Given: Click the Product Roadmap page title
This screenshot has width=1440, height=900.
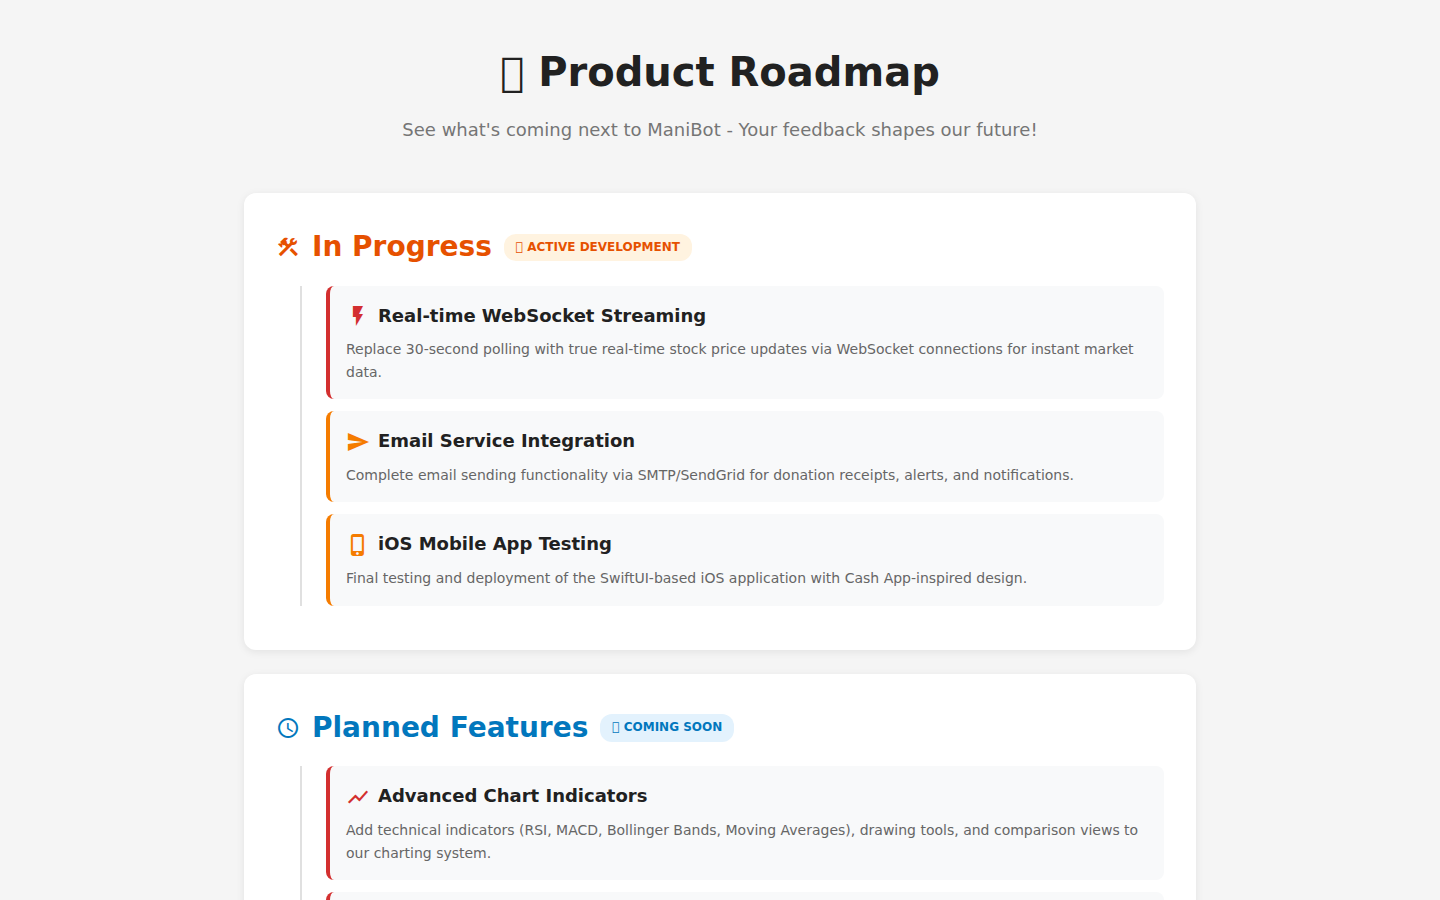Looking at the screenshot, I should [x=720, y=72].
